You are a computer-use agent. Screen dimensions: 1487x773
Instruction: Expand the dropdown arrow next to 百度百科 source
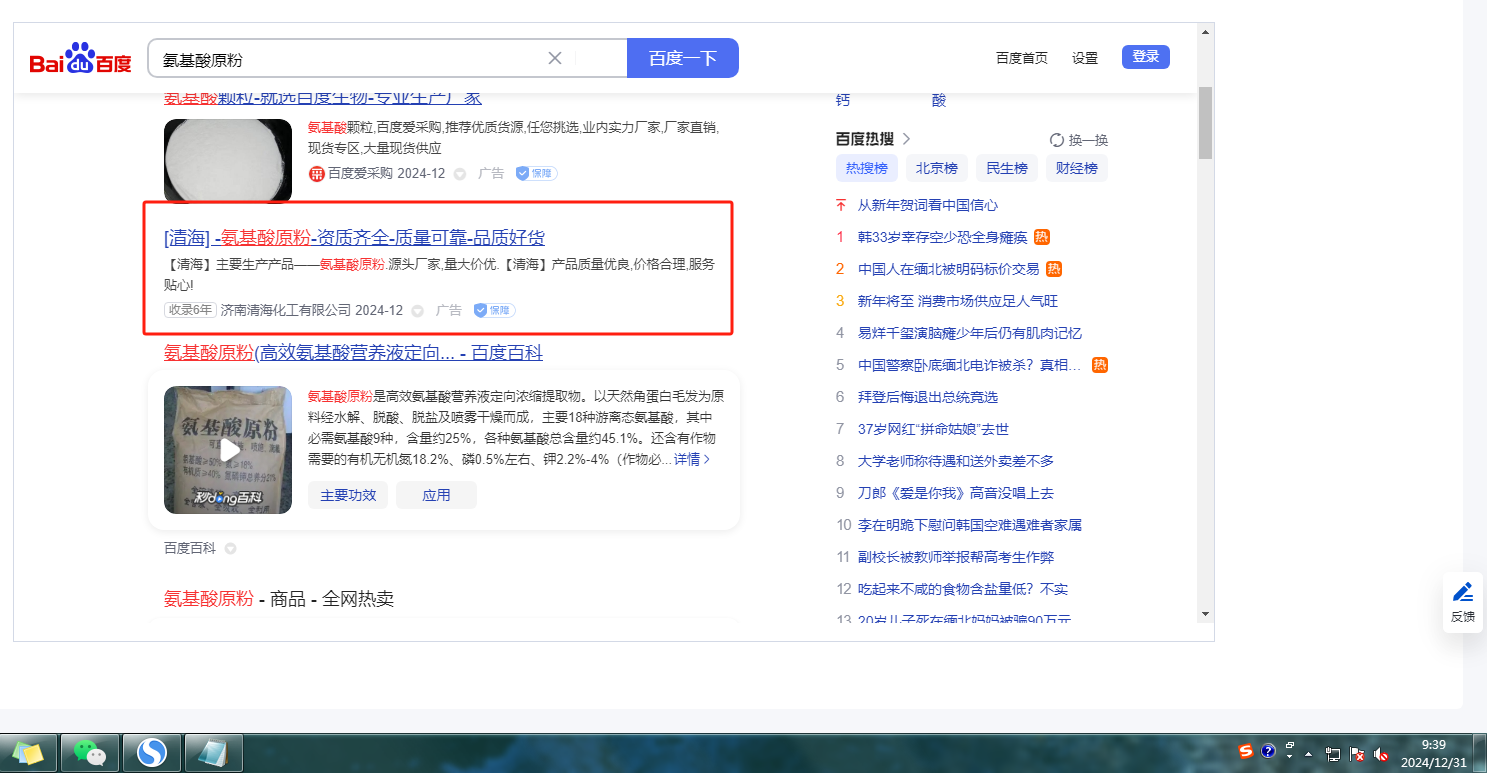coord(230,549)
